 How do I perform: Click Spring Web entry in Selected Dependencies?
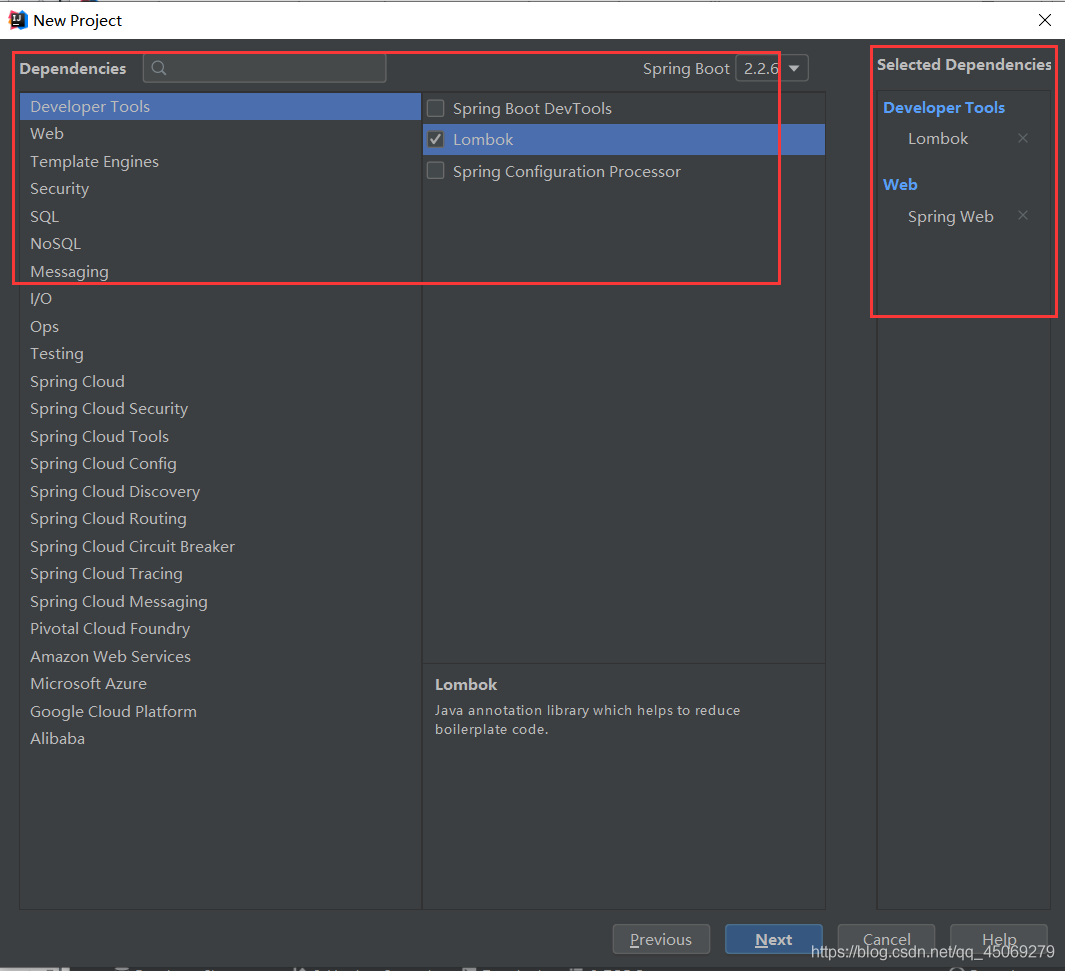950,217
